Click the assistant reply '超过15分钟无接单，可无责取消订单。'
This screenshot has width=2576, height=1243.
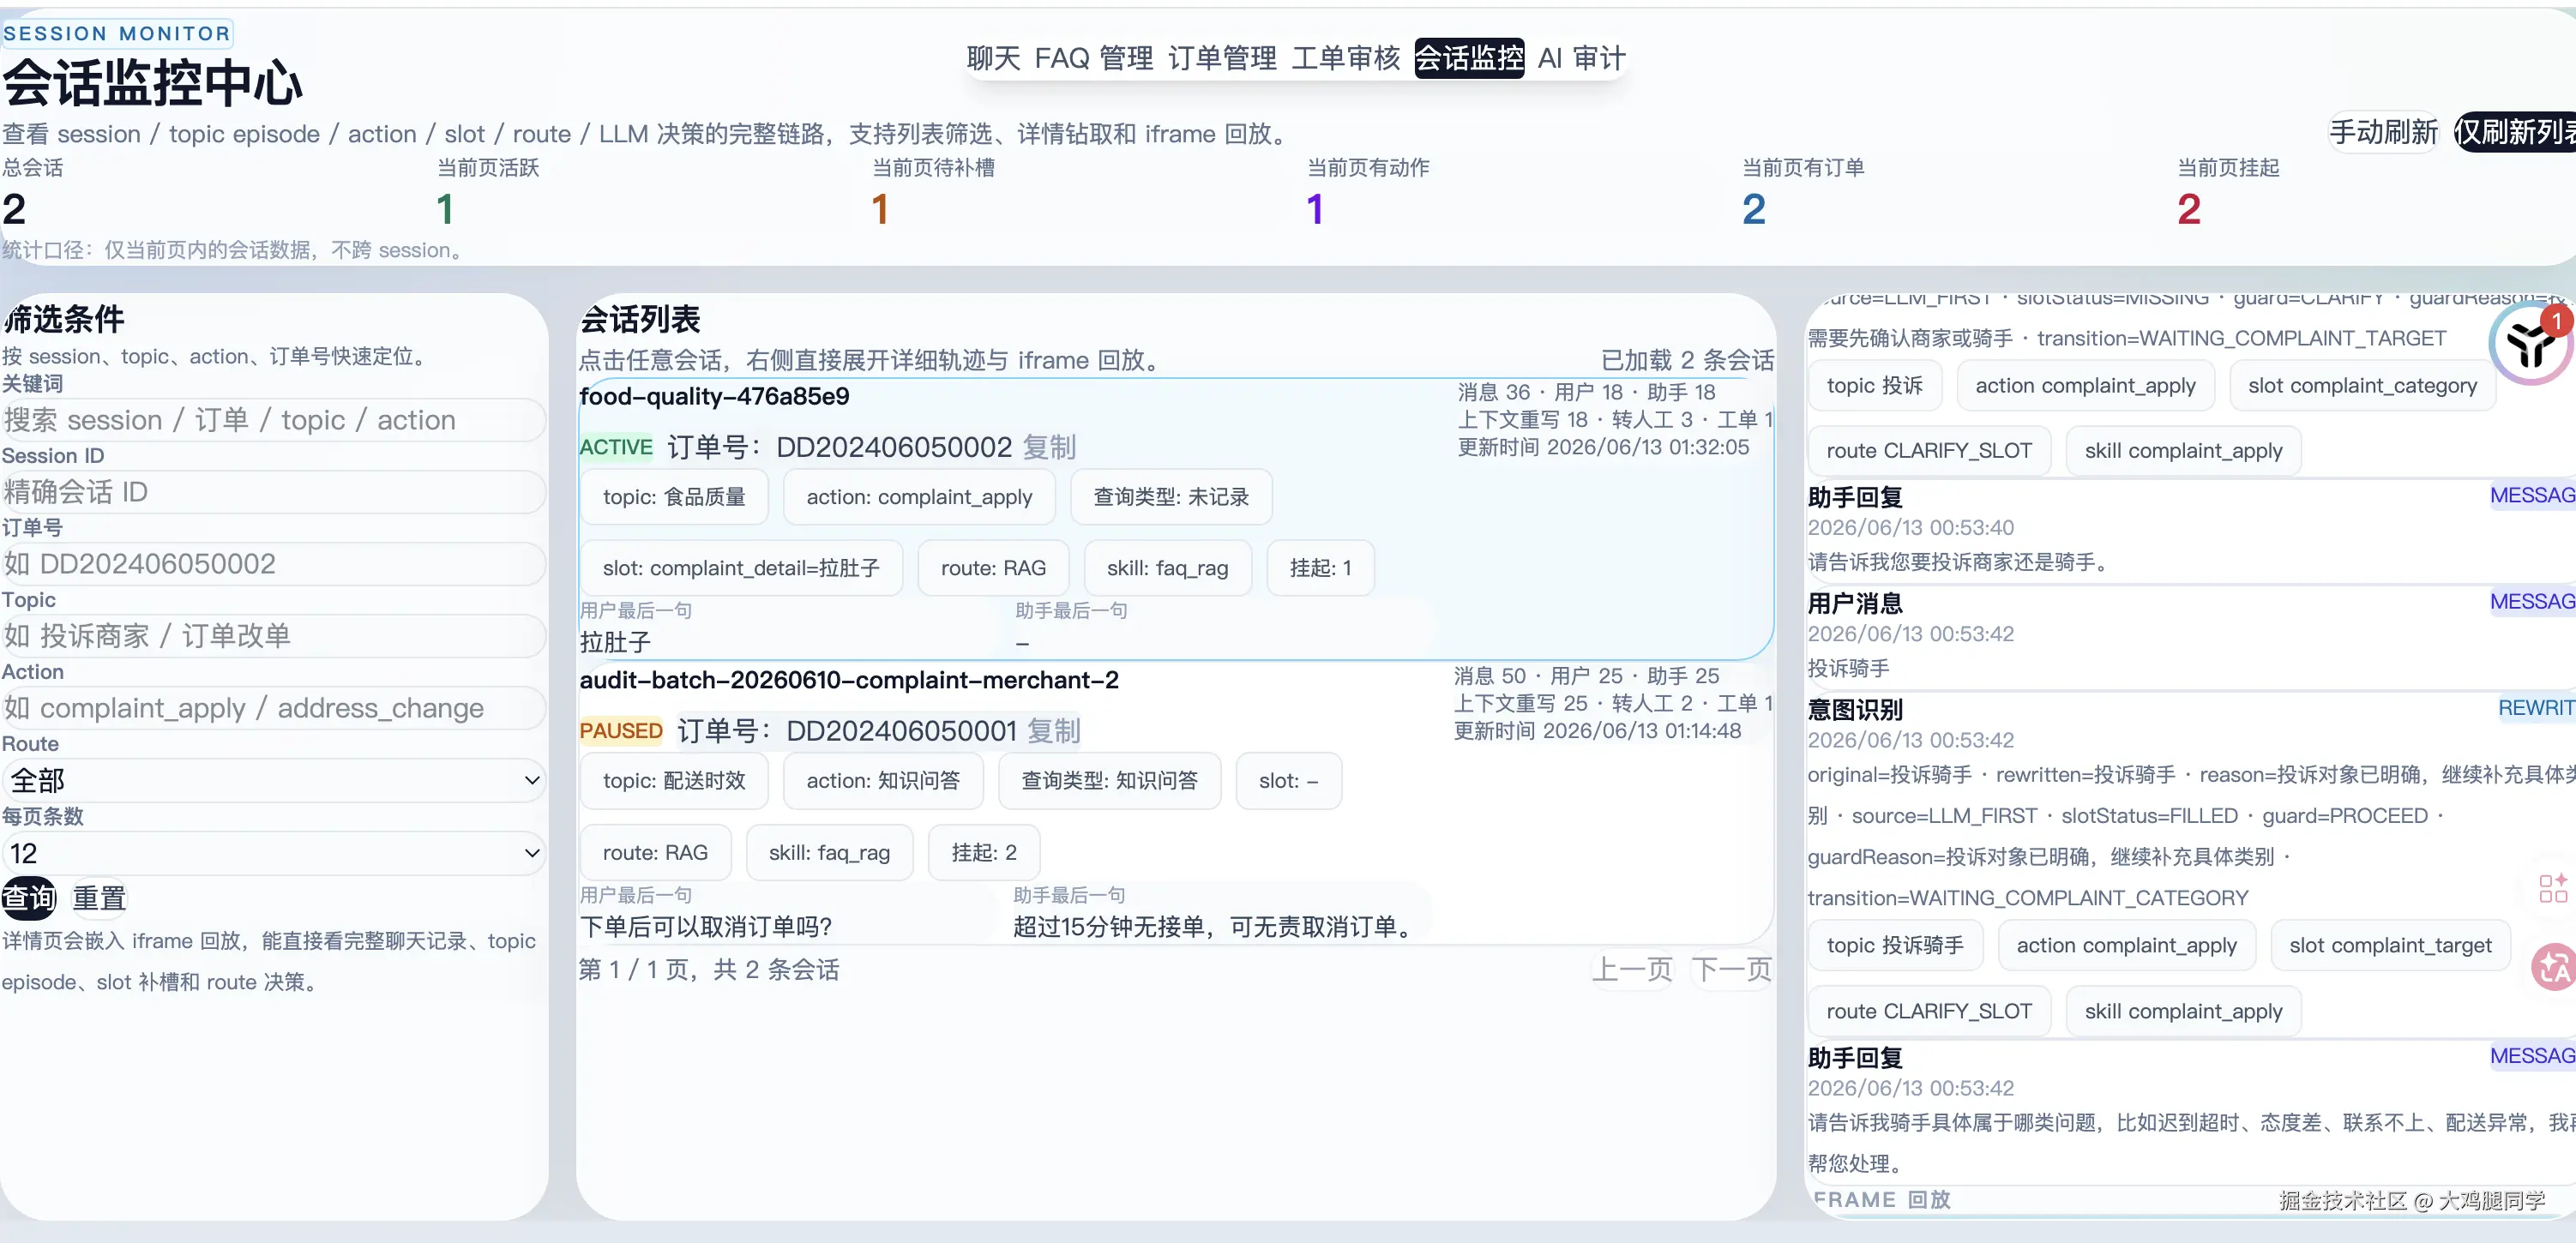click(x=1216, y=927)
